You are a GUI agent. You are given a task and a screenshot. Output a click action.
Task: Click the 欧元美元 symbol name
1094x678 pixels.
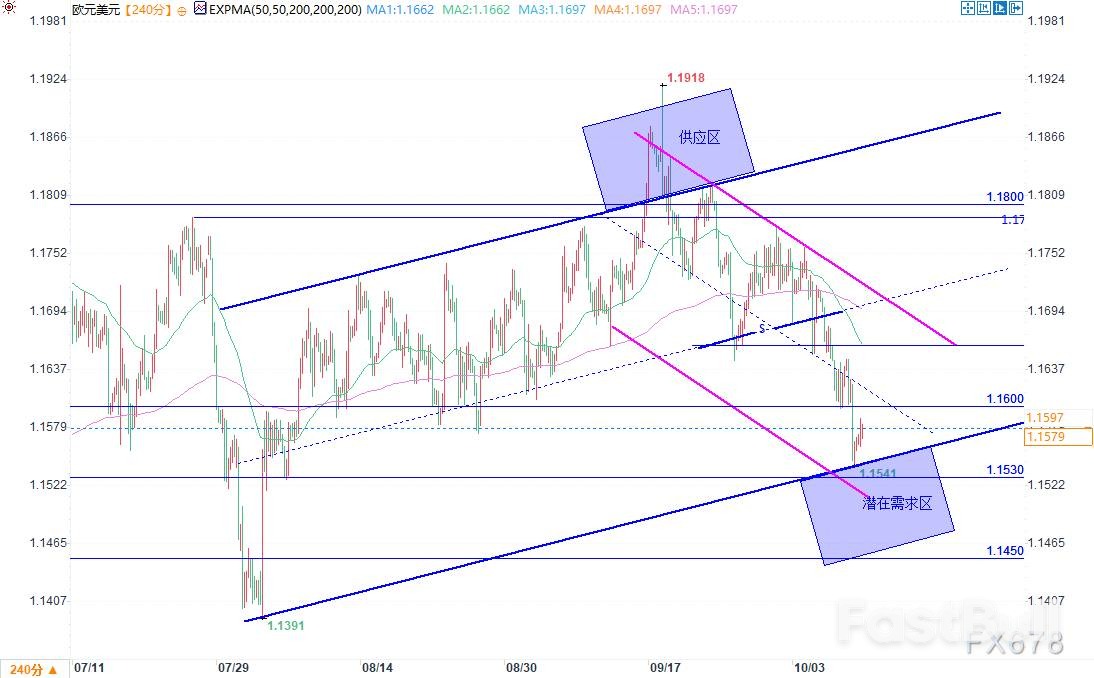tap(94, 9)
